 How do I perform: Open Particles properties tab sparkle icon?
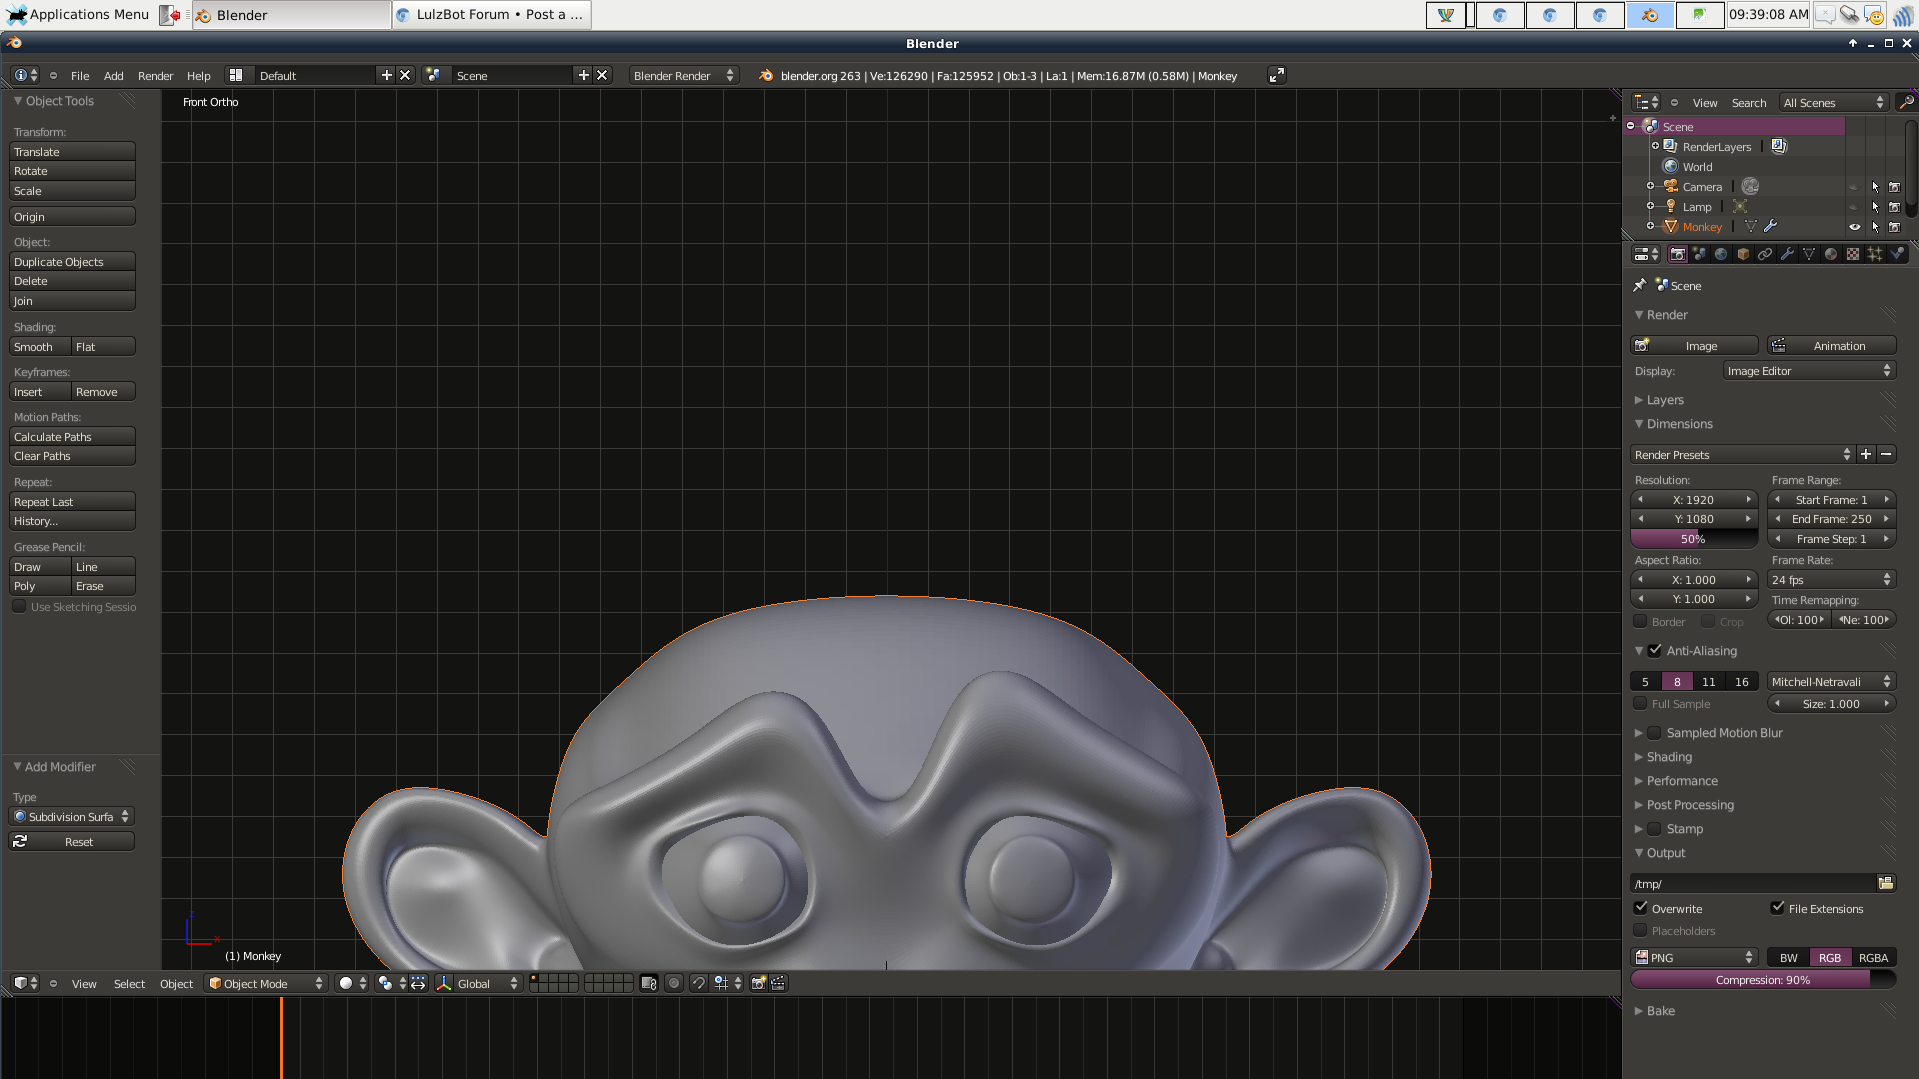tap(1875, 254)
